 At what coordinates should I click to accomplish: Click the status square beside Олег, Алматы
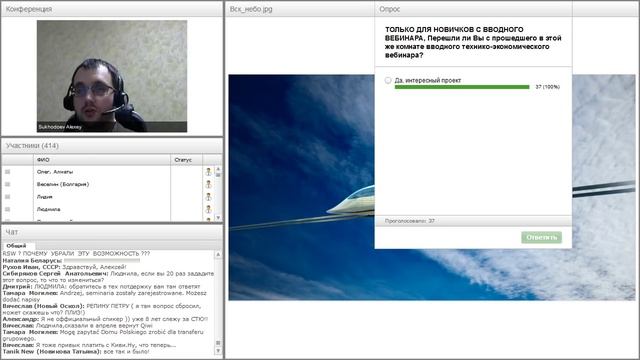tap(7, 172)
